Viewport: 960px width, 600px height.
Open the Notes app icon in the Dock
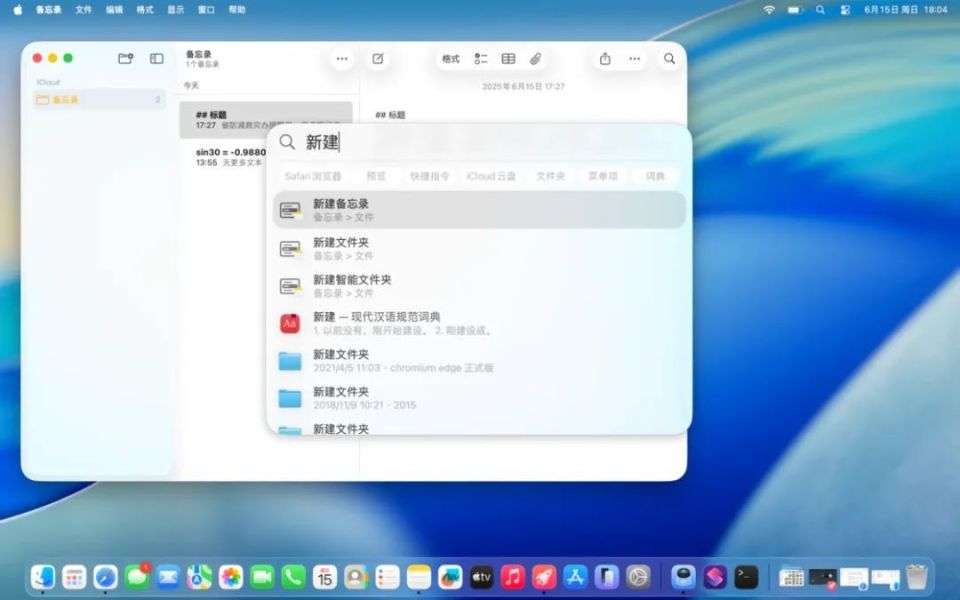419,577
